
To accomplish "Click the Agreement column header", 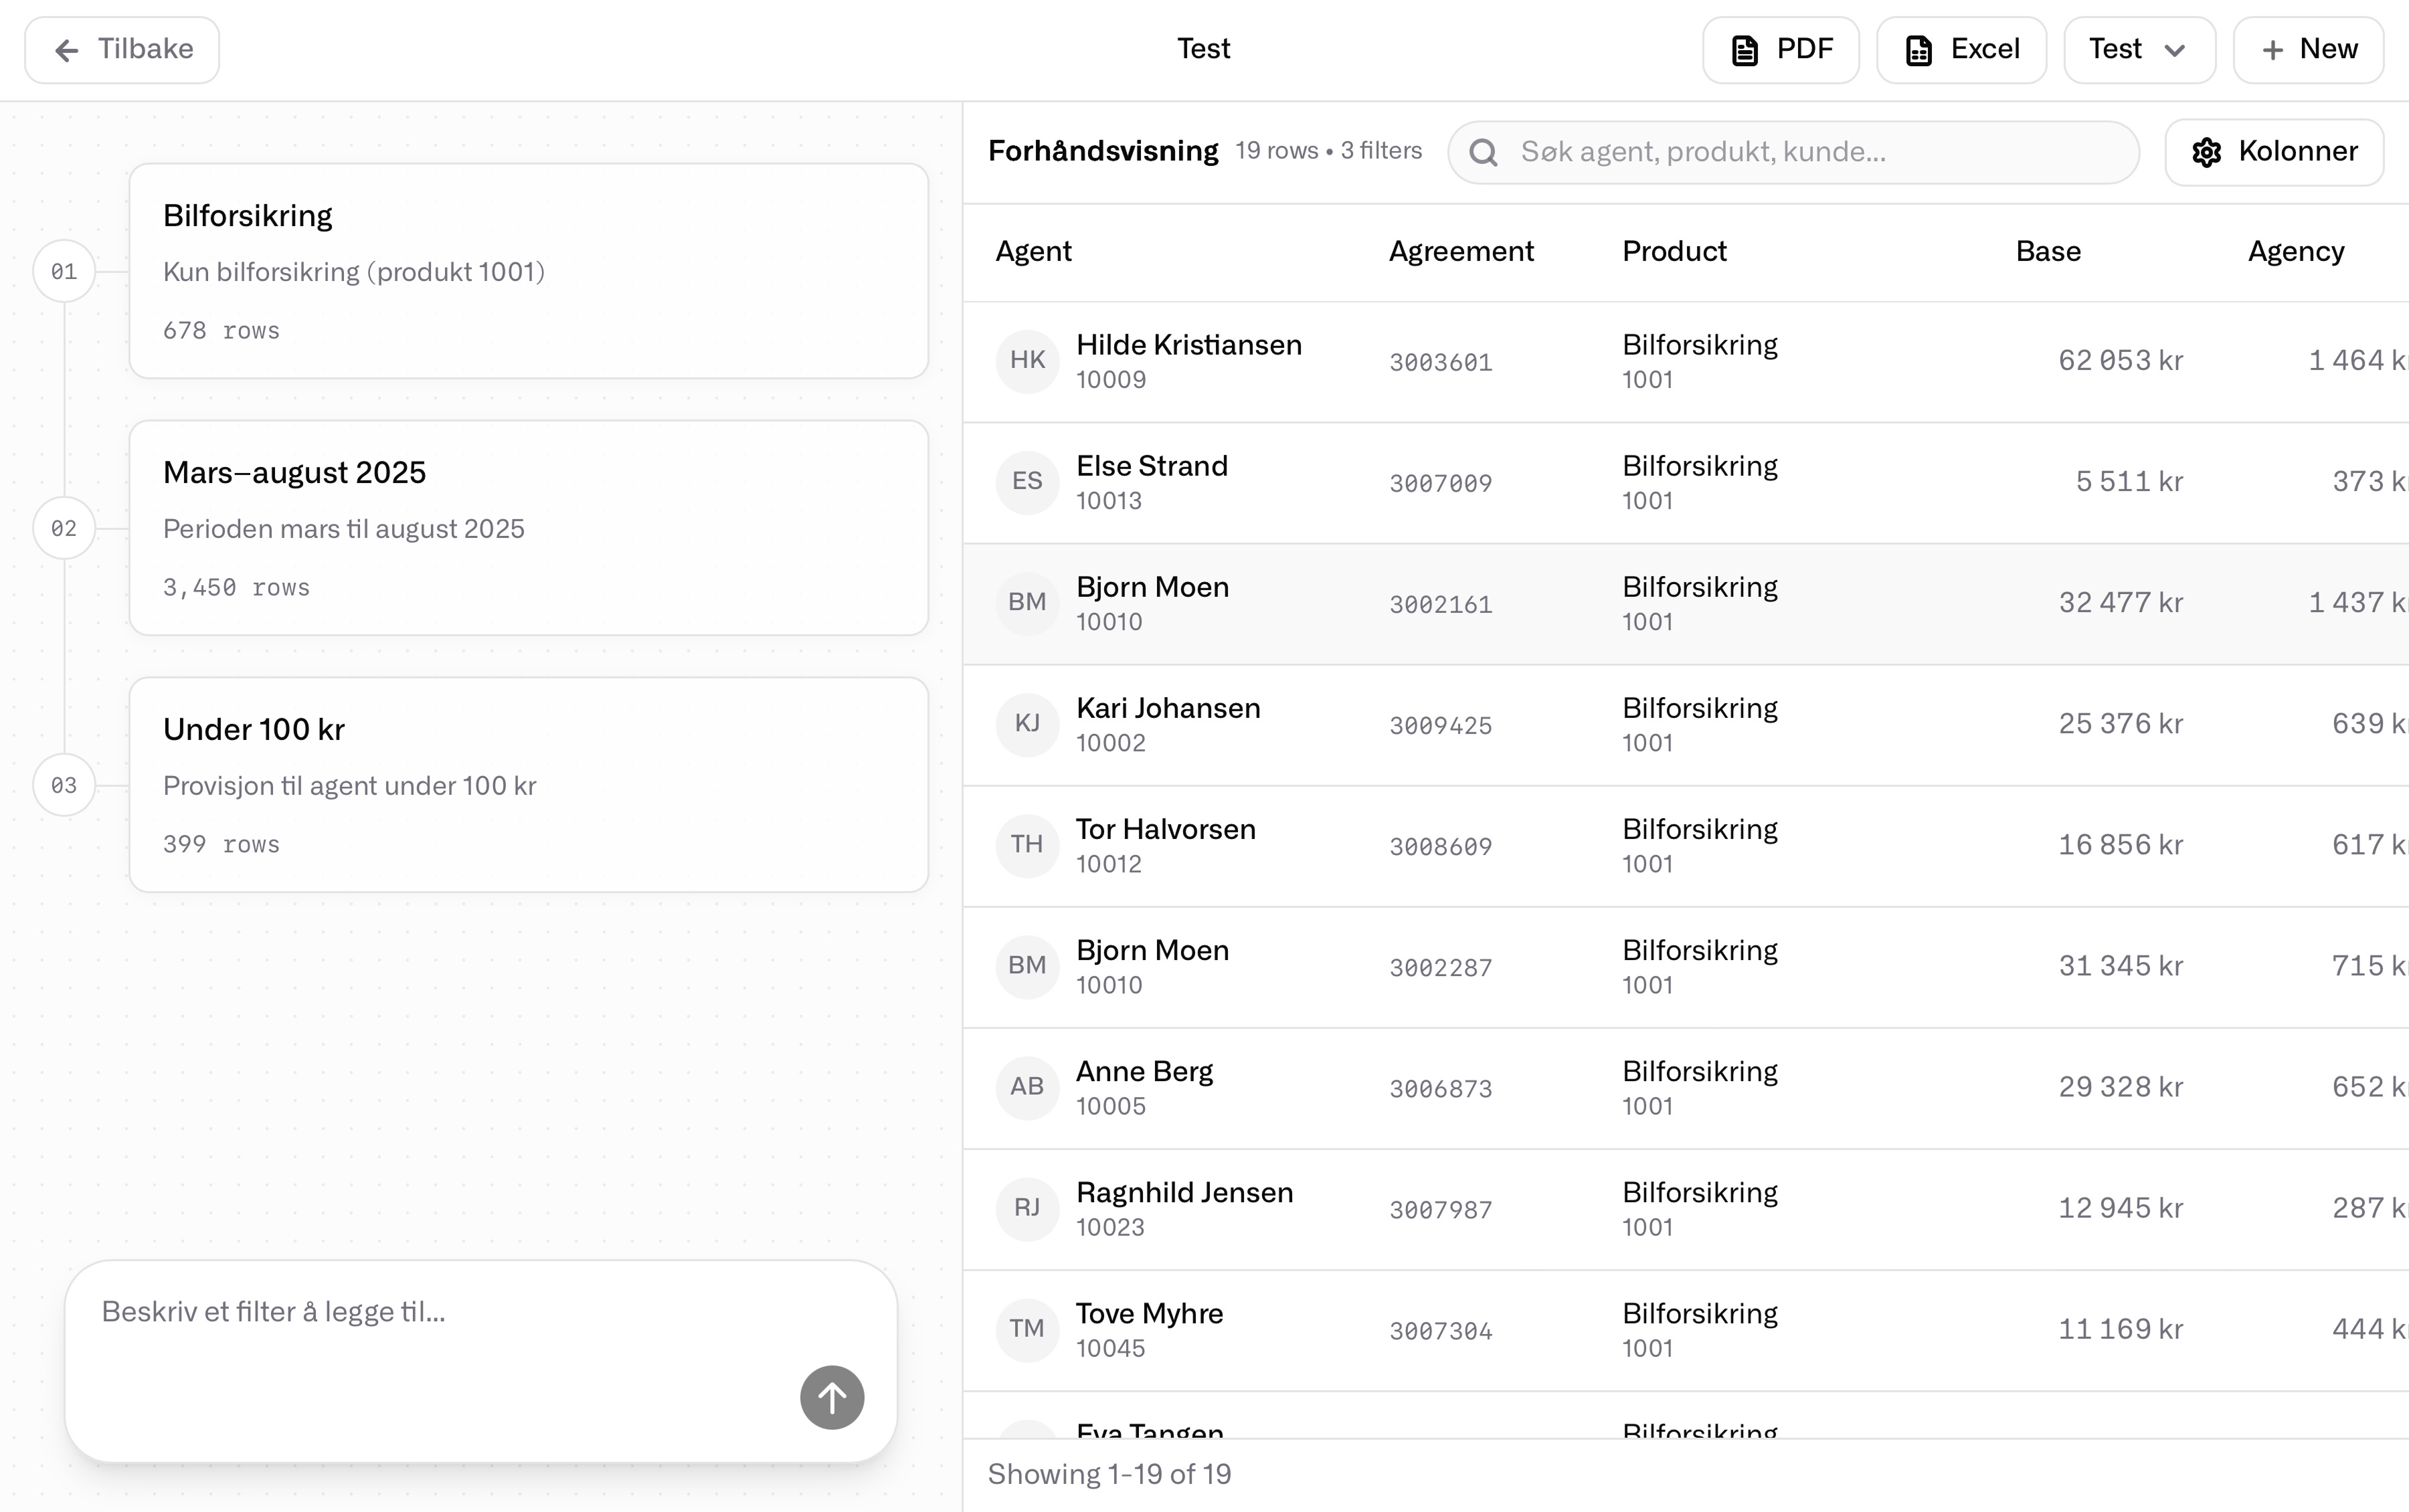I will click(1460, 252).
